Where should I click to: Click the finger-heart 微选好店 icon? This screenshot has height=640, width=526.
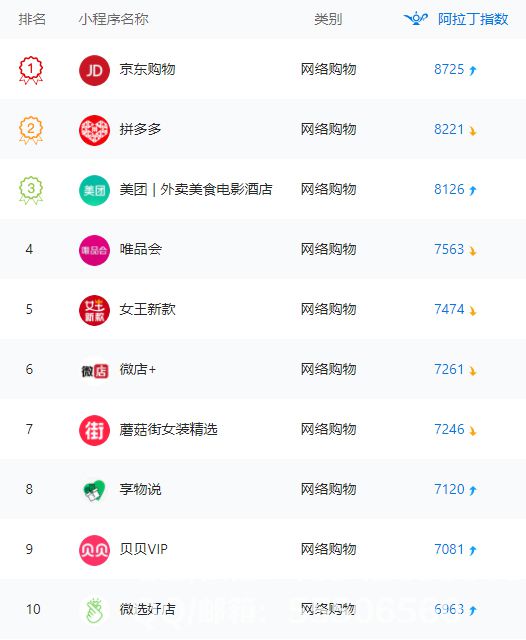point(95,611)
